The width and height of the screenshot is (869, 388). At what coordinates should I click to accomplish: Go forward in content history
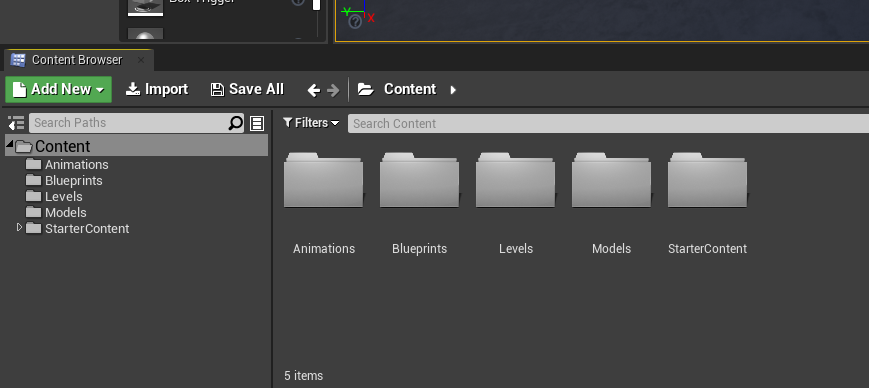point(333,90)
